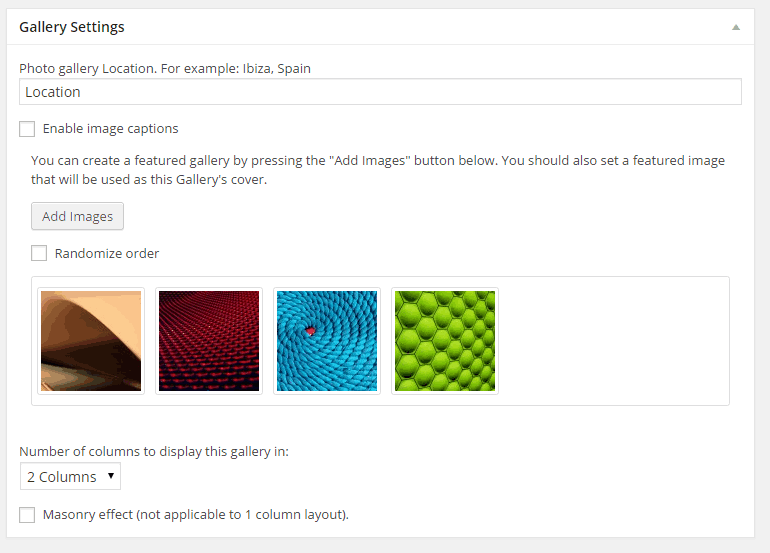Click the featured gallery instruction paragraph
770x553 pixels.
click(378, 170)
